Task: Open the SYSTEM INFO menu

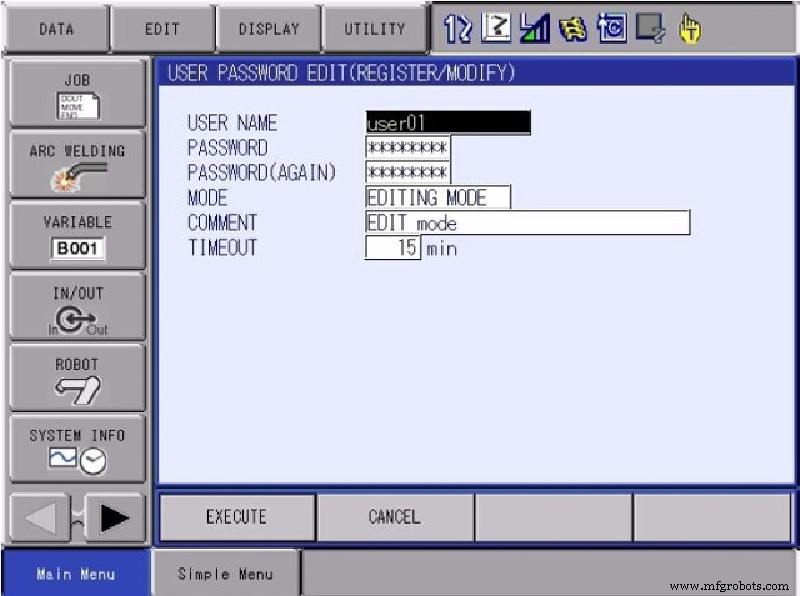Action: (76, 450)
